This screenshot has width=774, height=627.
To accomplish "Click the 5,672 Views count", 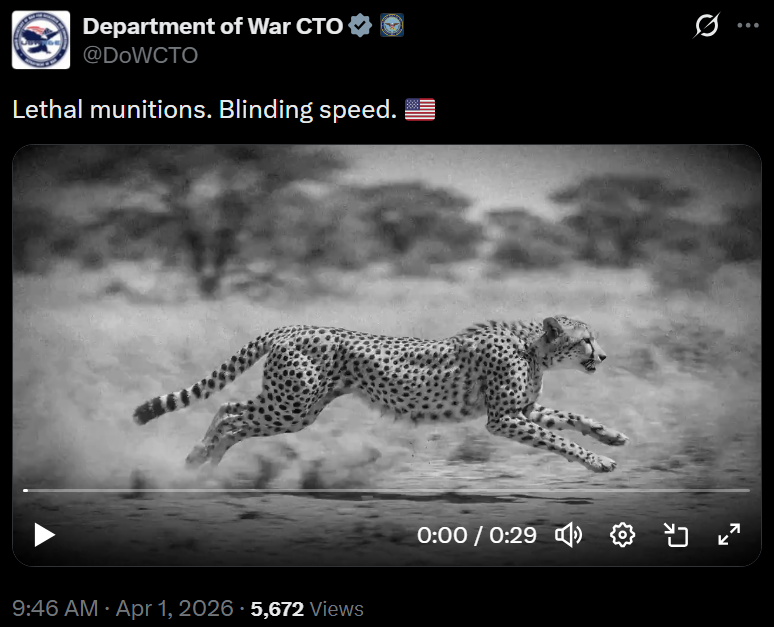I will (x=307, y=608).
